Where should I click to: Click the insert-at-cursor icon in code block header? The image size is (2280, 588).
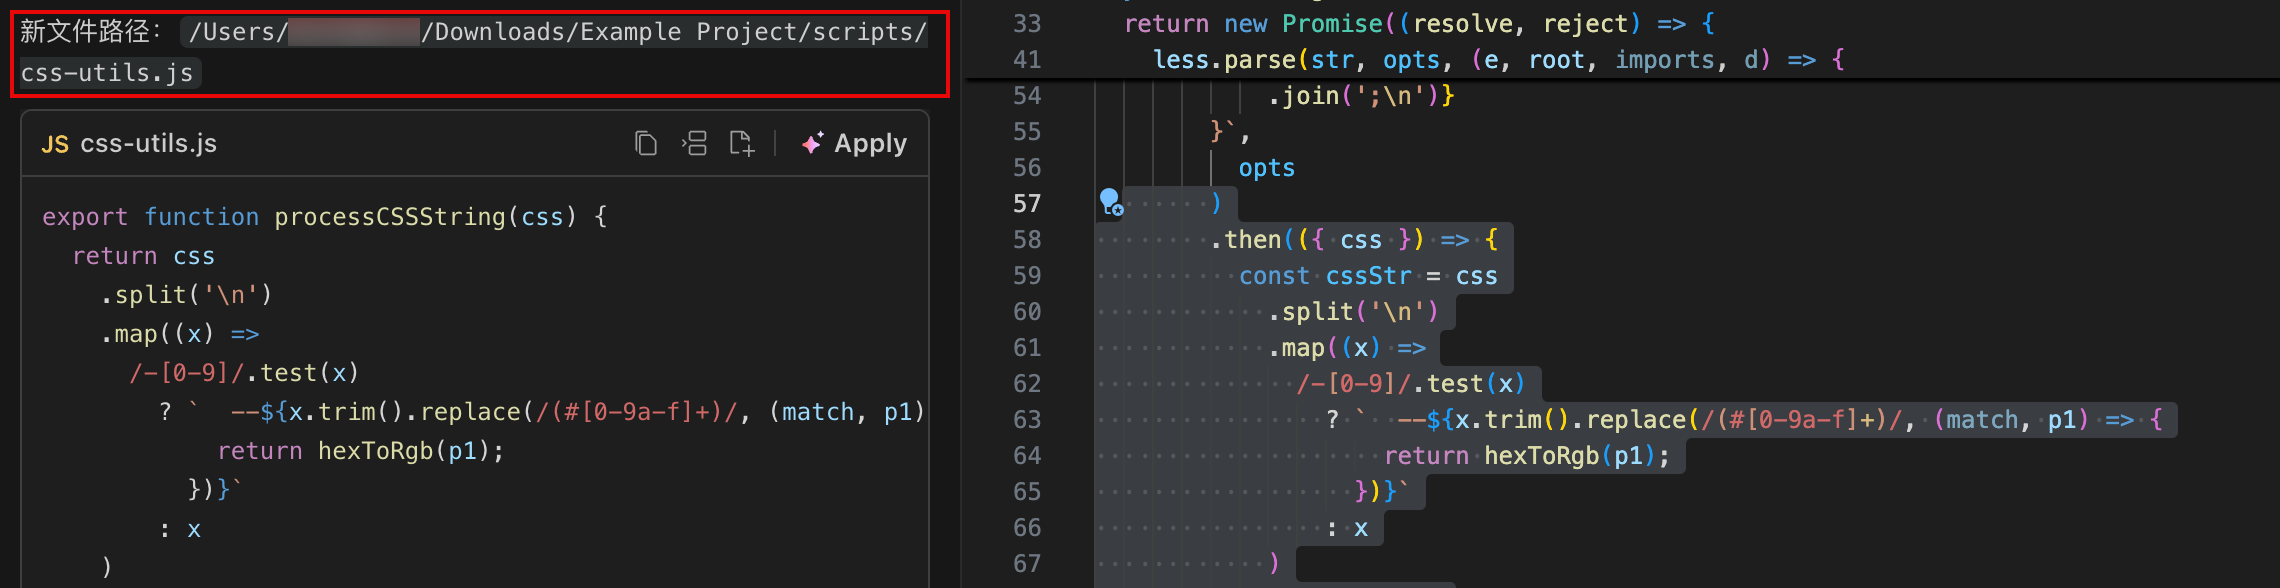[694, 144]
